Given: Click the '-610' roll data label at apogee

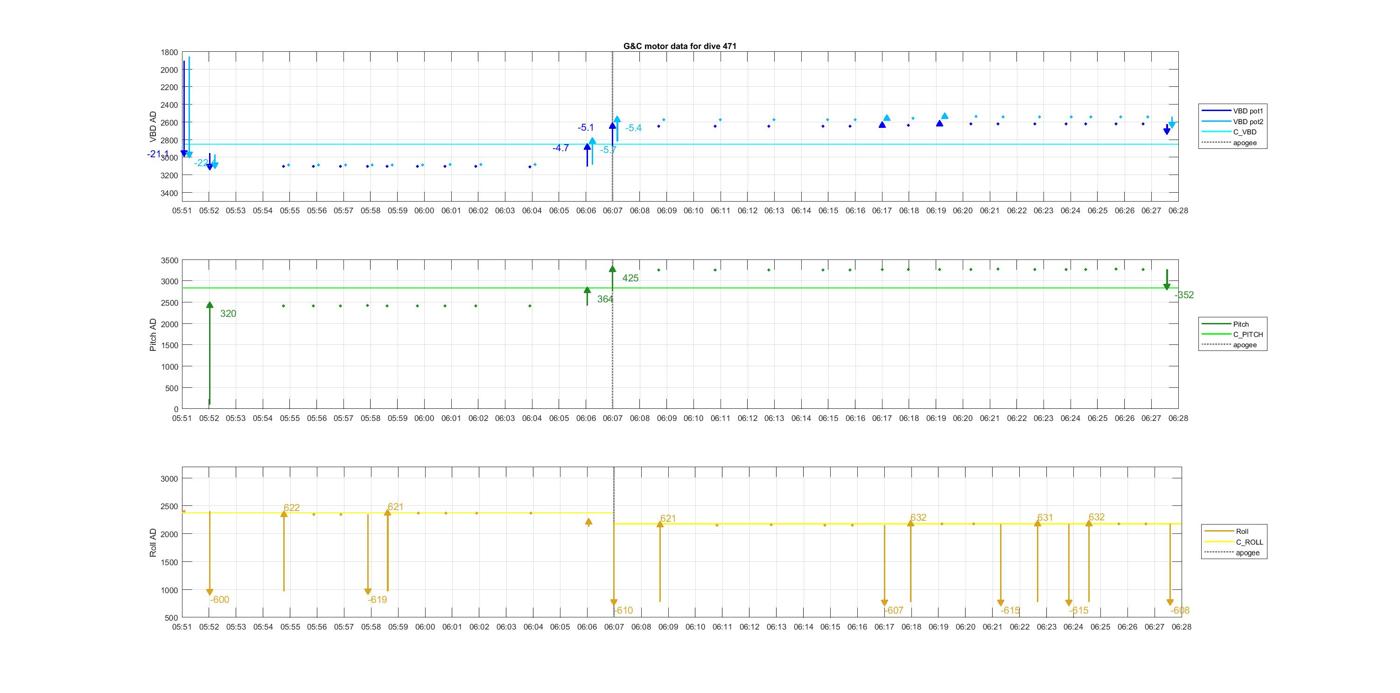Looking at the screenshot, I should (623, 611).
